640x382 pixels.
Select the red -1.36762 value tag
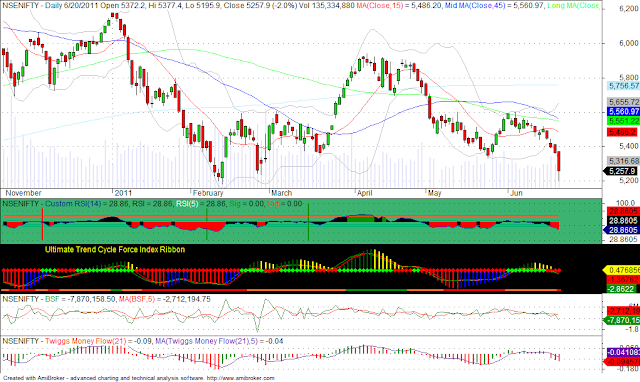pyautogui.click(x=623, y=280)
